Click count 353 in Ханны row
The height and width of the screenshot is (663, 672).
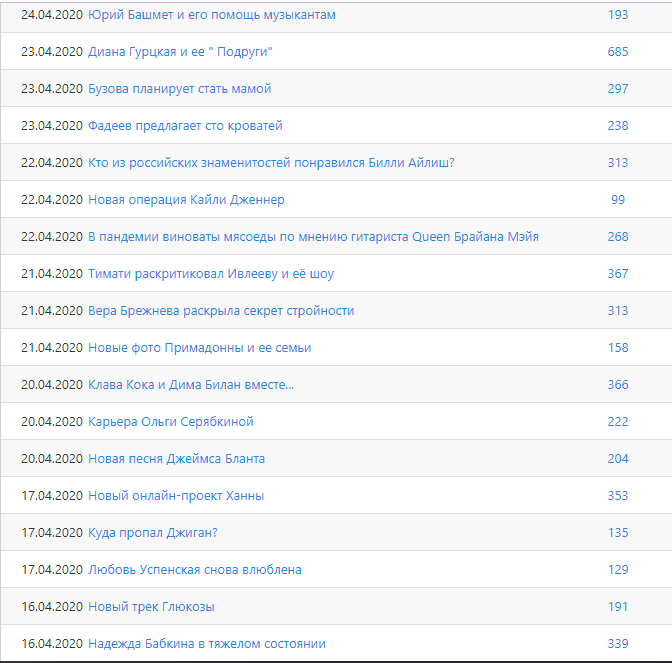(x=618, y=496)
